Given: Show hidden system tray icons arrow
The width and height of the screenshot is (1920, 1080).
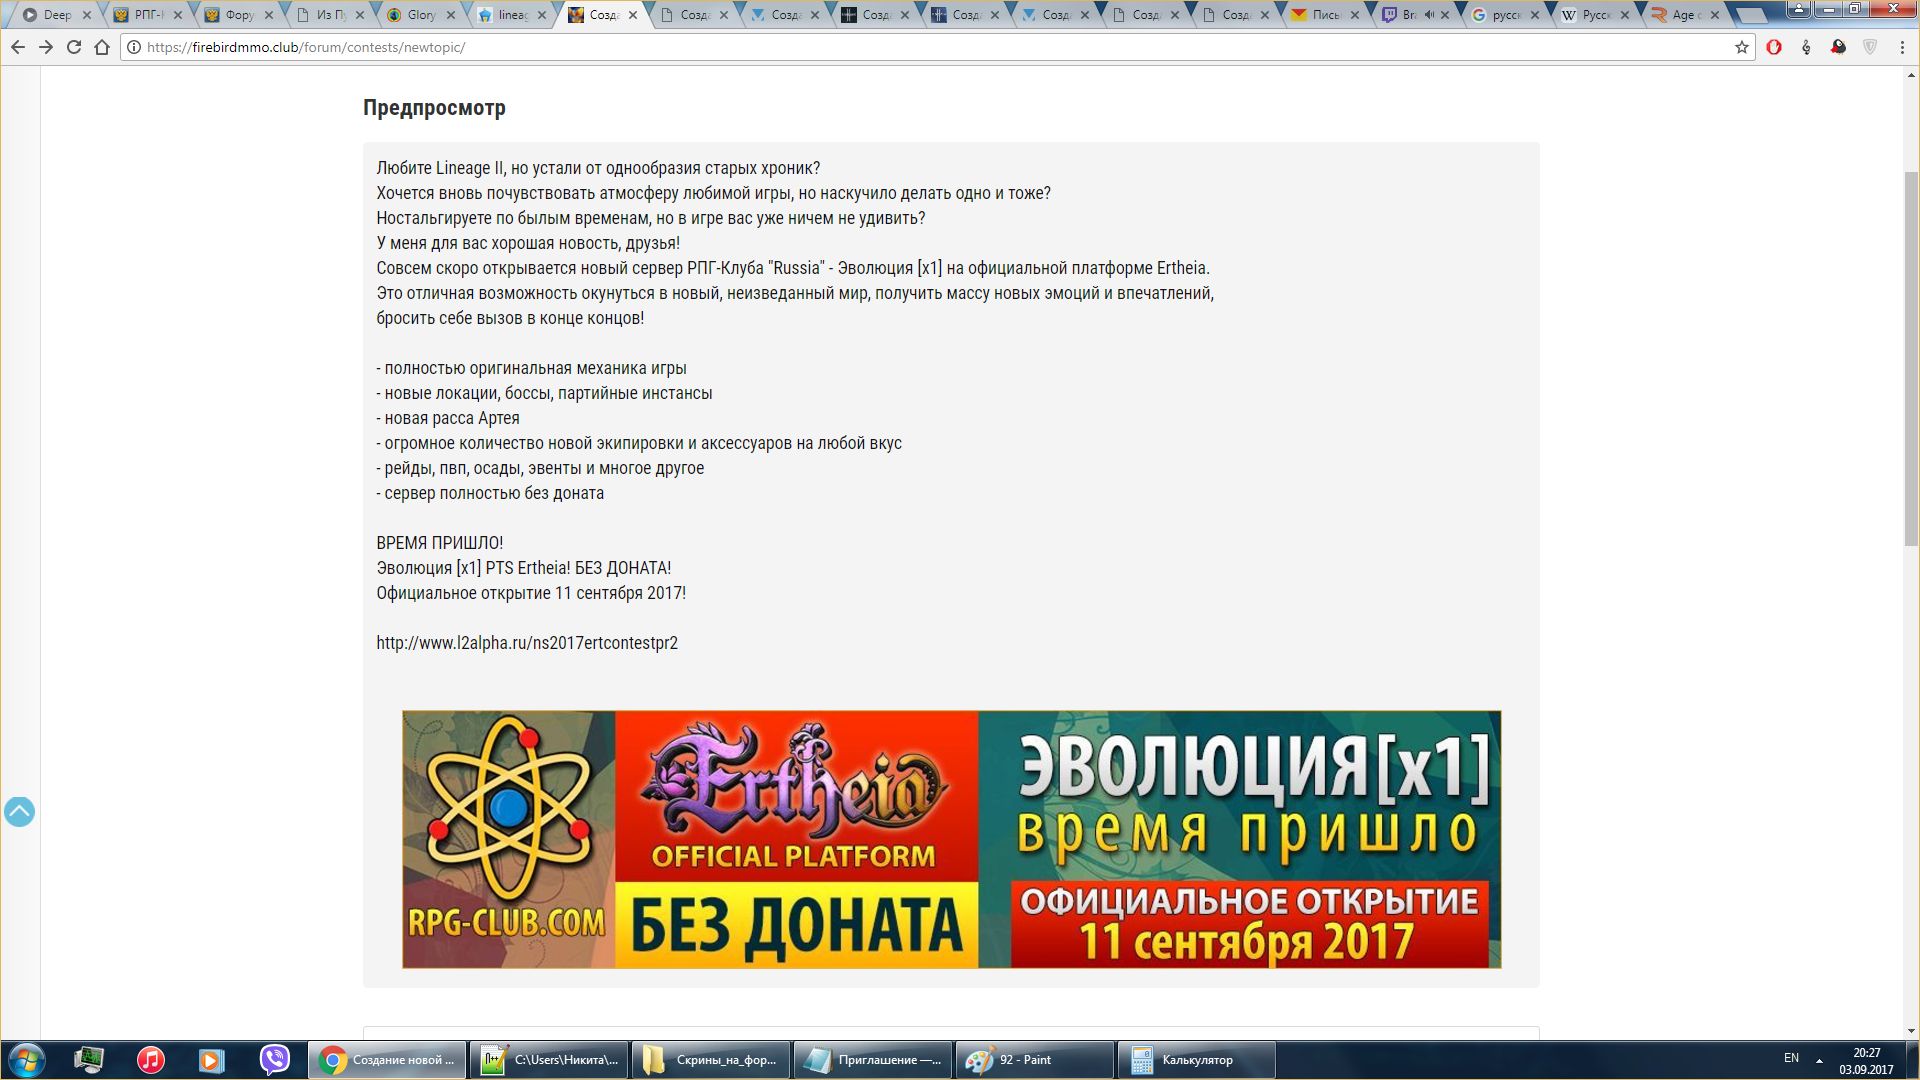Looking at the screenshot, I should pos(1819,1060).
